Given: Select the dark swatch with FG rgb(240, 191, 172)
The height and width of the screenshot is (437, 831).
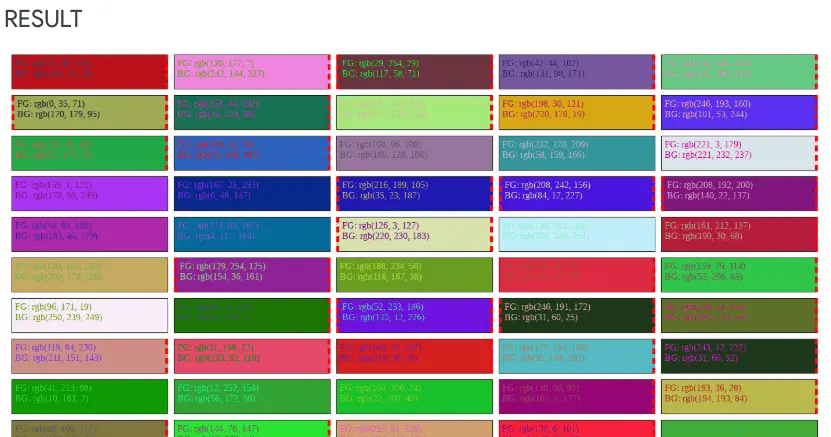Looking at the screenshot, I should tap(577, 315).
